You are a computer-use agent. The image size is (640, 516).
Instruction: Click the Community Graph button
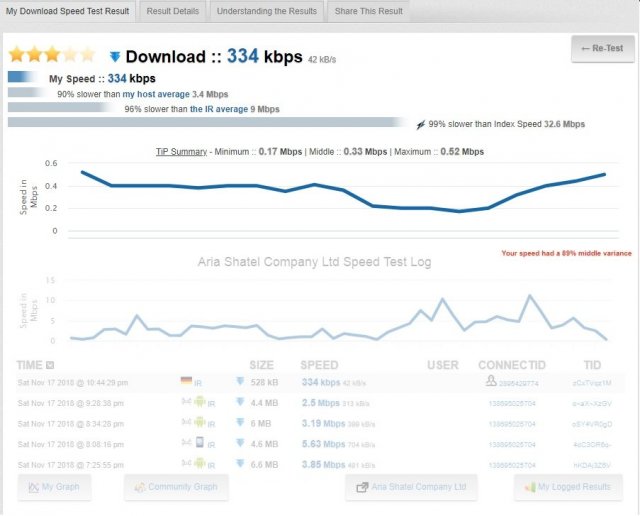pos(176,487)
